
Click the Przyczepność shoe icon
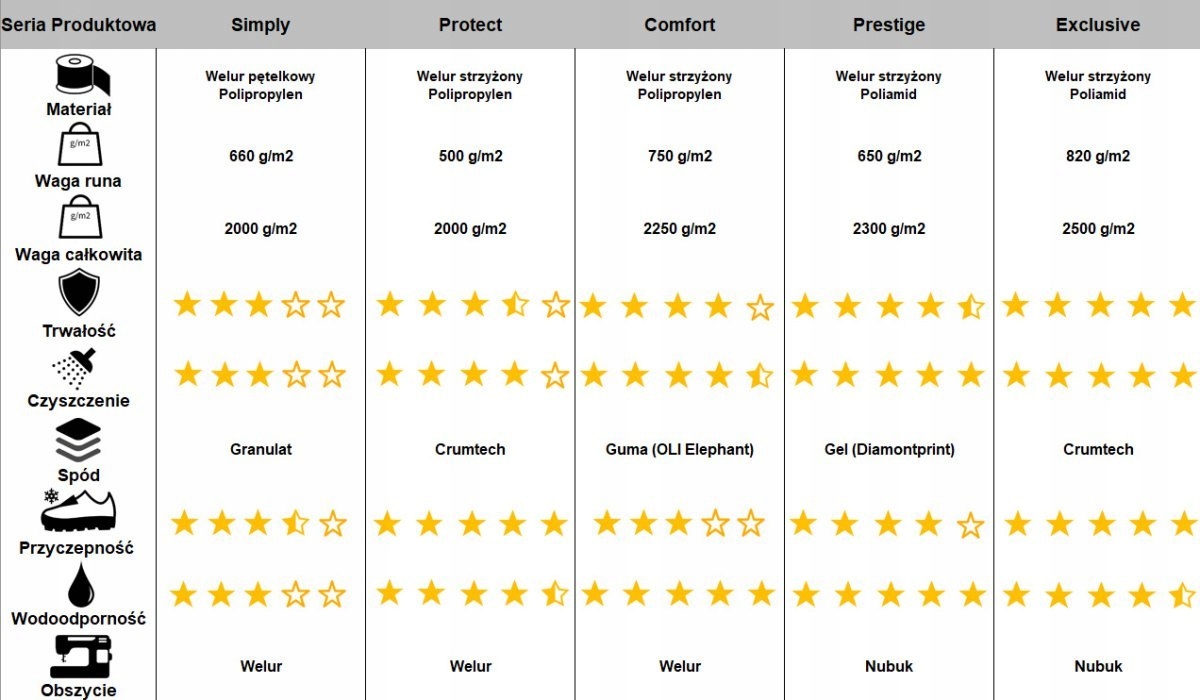point(78,514)
